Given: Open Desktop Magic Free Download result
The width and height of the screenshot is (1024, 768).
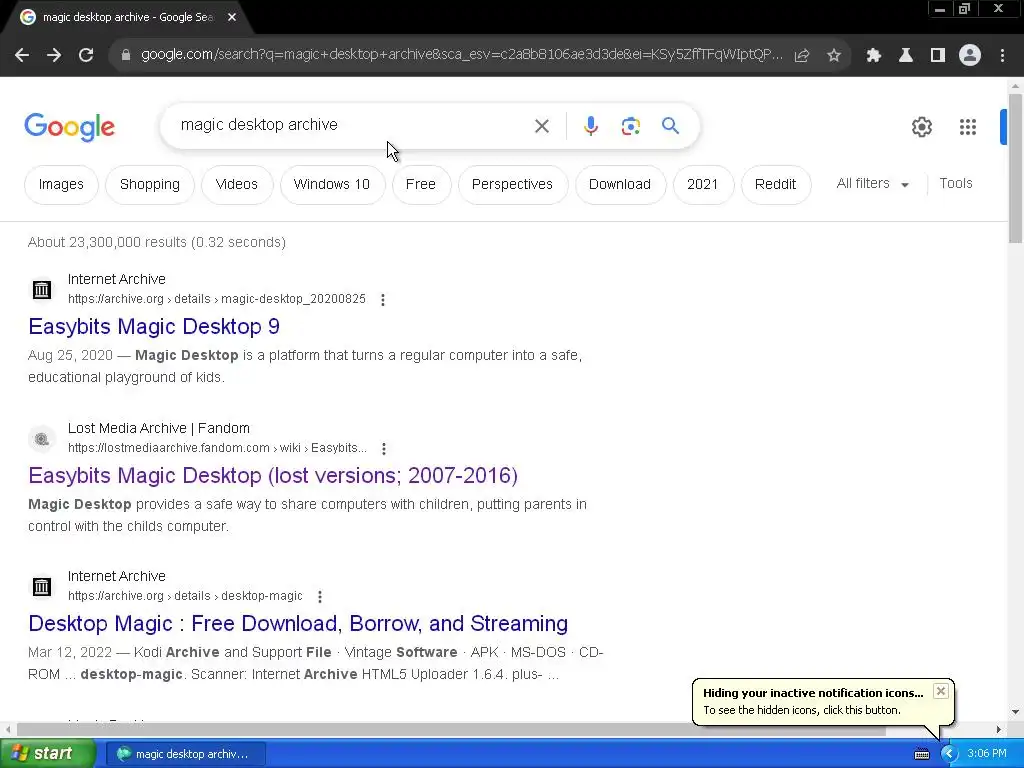Looking at the screenshot, I should point(298,624).
